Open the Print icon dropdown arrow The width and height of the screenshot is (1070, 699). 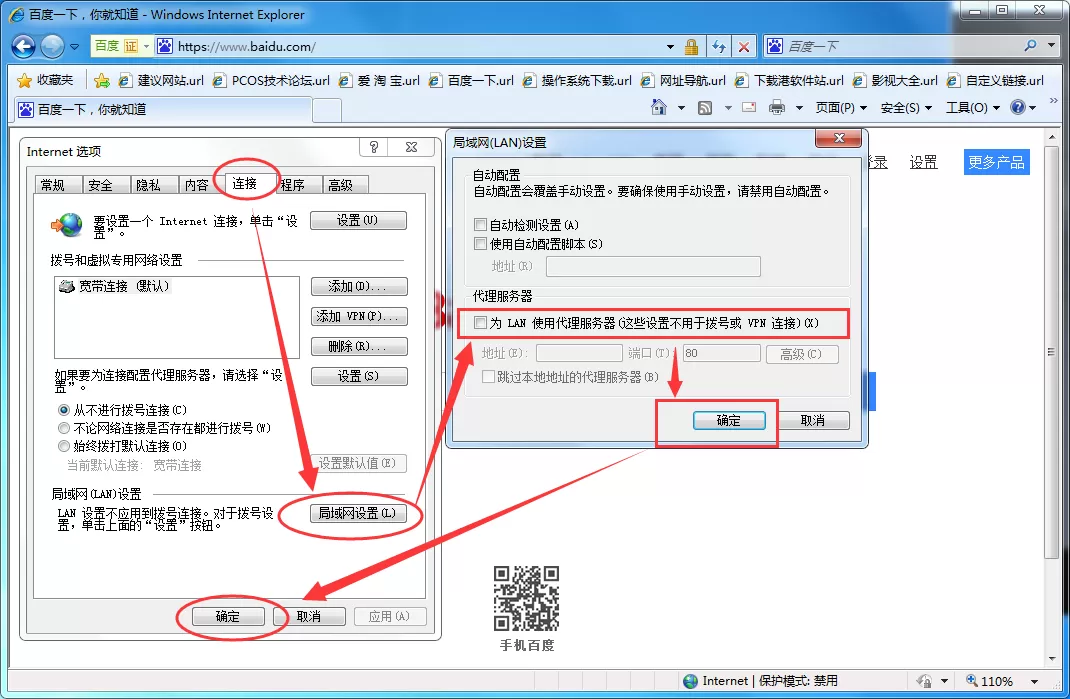point(799,108)
